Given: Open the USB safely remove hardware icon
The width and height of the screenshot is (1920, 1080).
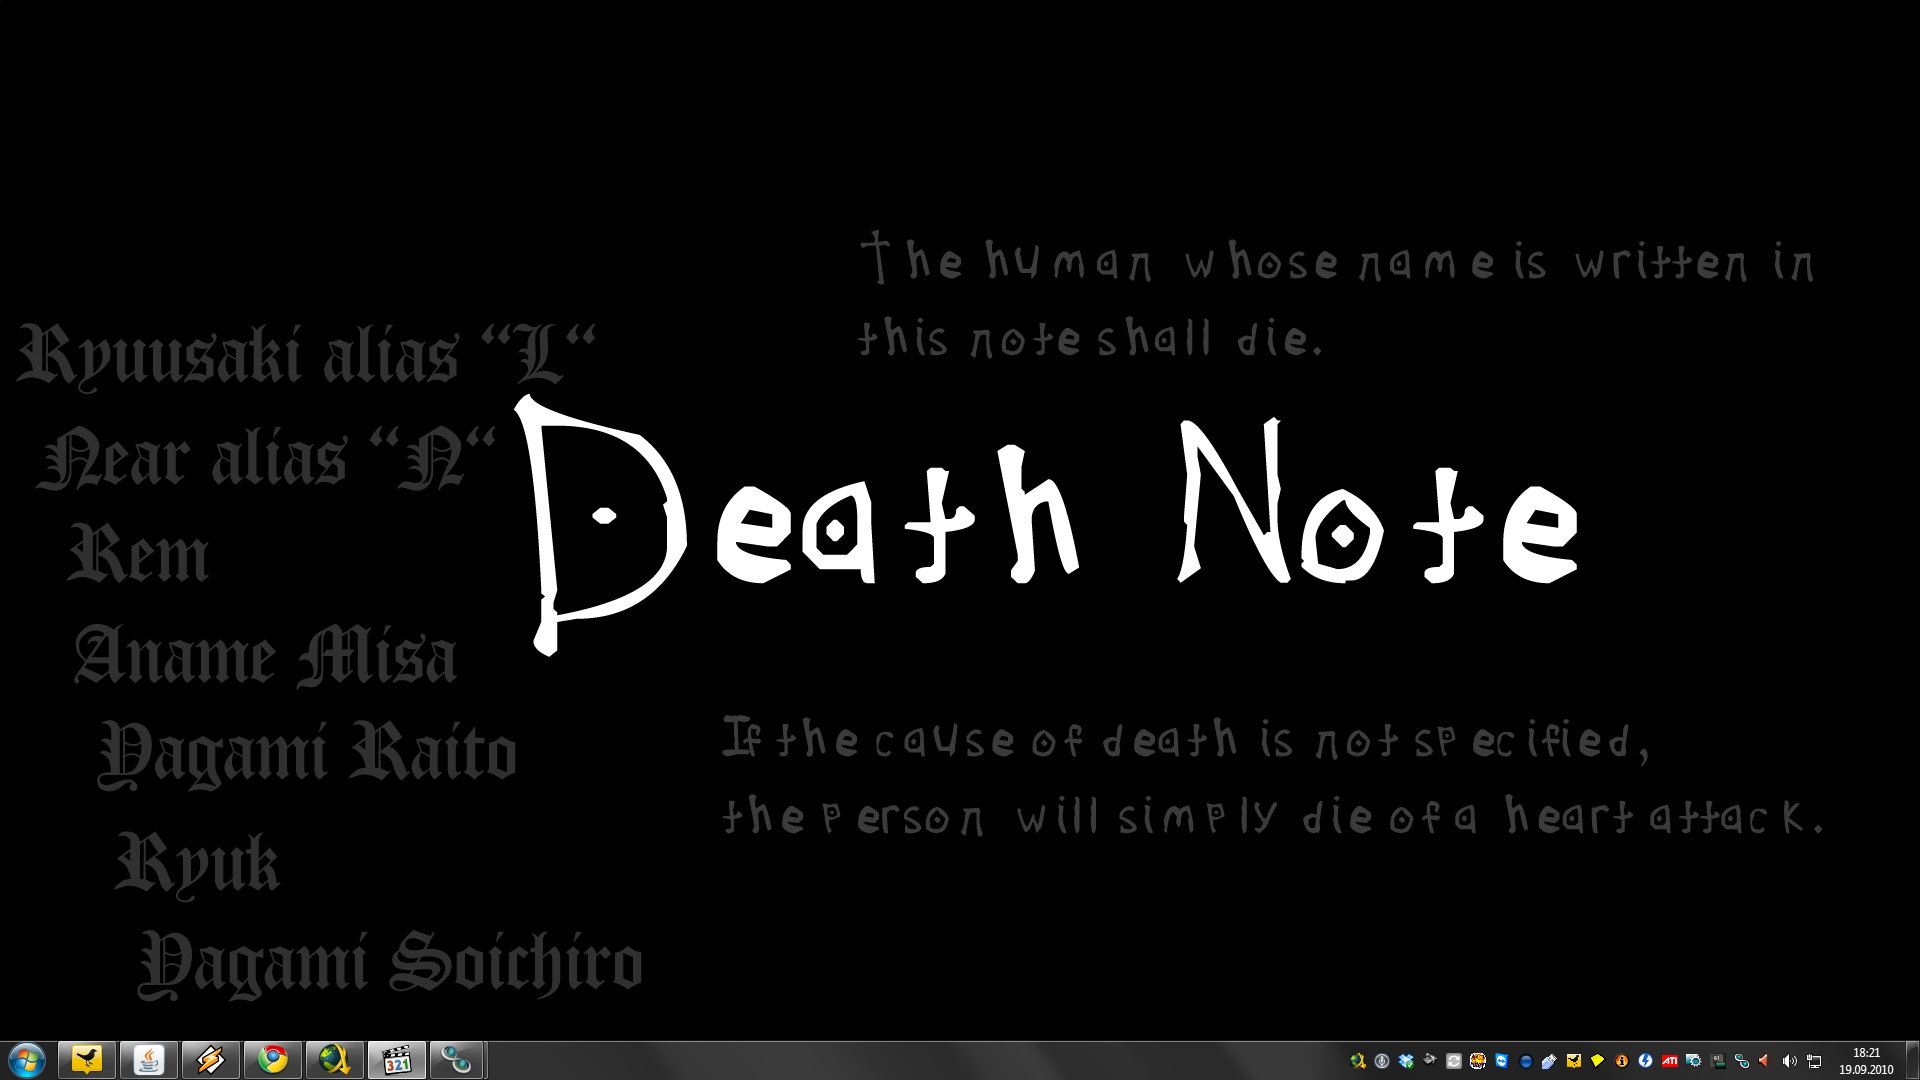Looking at the screenshot, I should [1549, 1061].
